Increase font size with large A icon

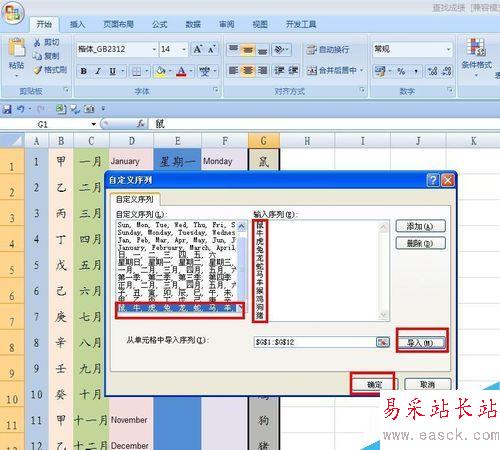[197, 49]
